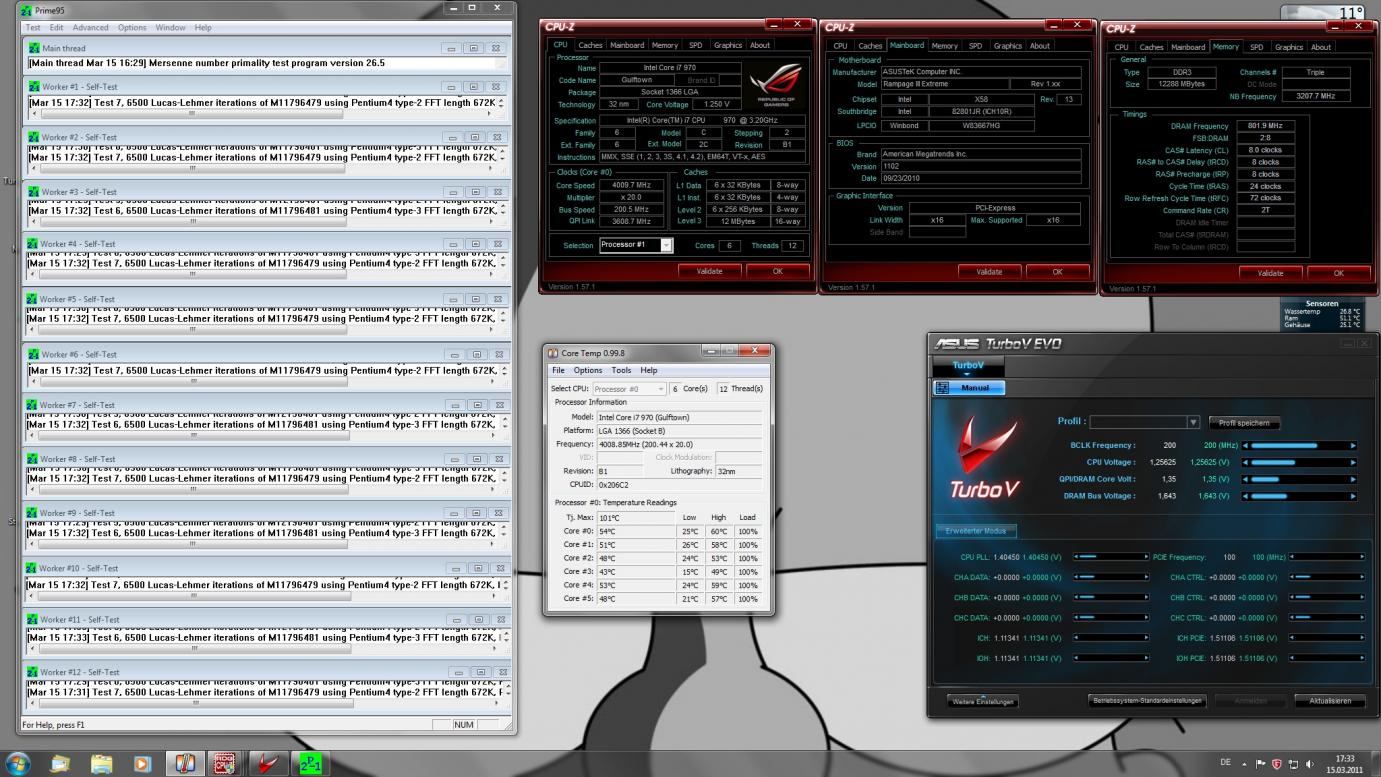Switch to TurboV EVO from the taskbar
Viewport: 1381px width, 777px height.
coord(268,764)
